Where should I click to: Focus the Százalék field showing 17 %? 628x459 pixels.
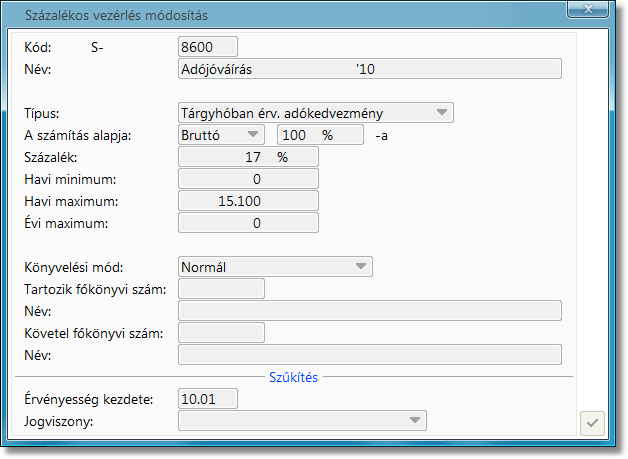[248, 157]
